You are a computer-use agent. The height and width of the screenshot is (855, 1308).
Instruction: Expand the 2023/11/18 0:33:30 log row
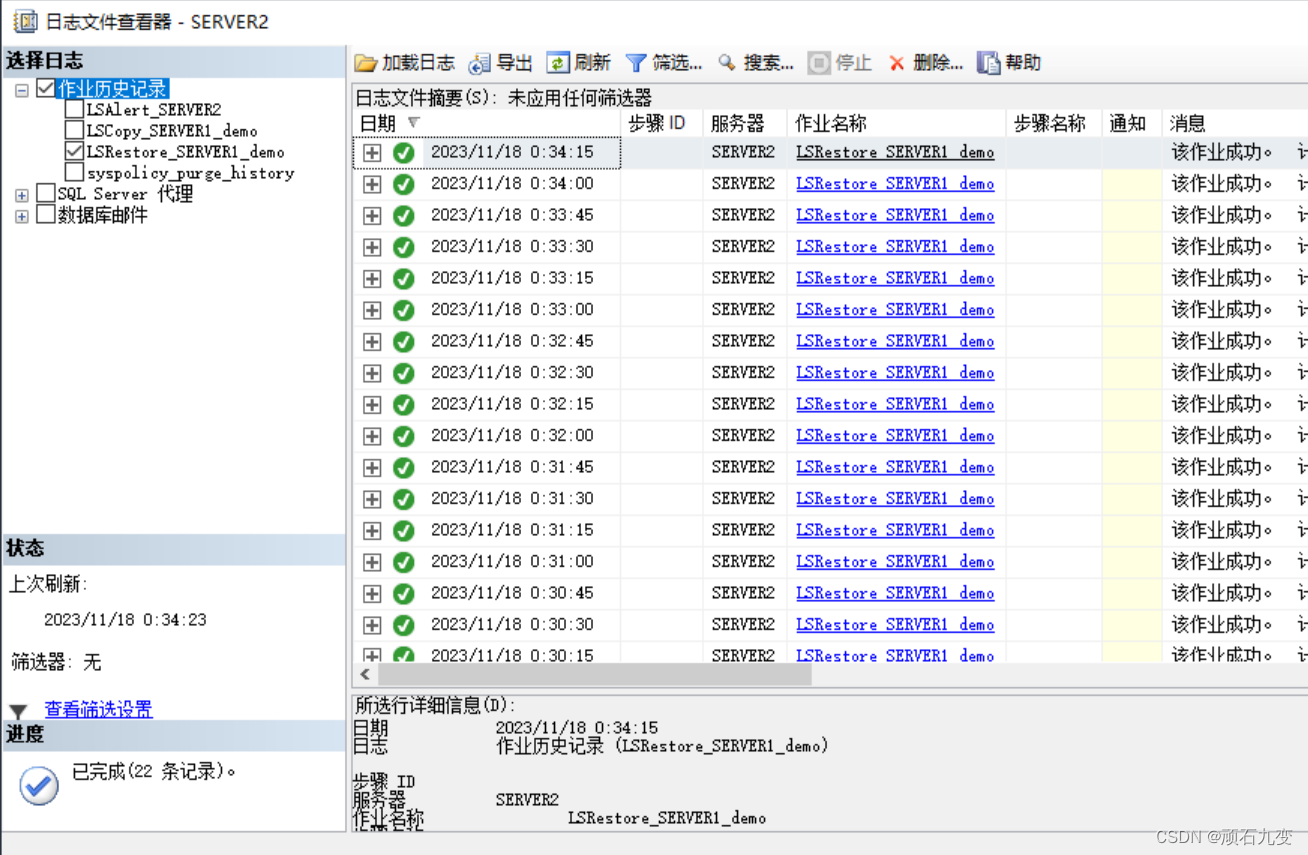point(372,247)
